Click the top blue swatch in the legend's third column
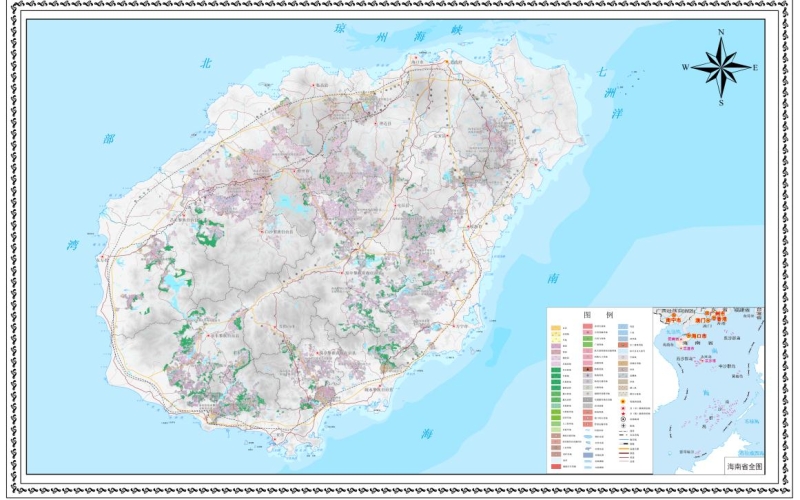800x500 pixels. [622, 327]
